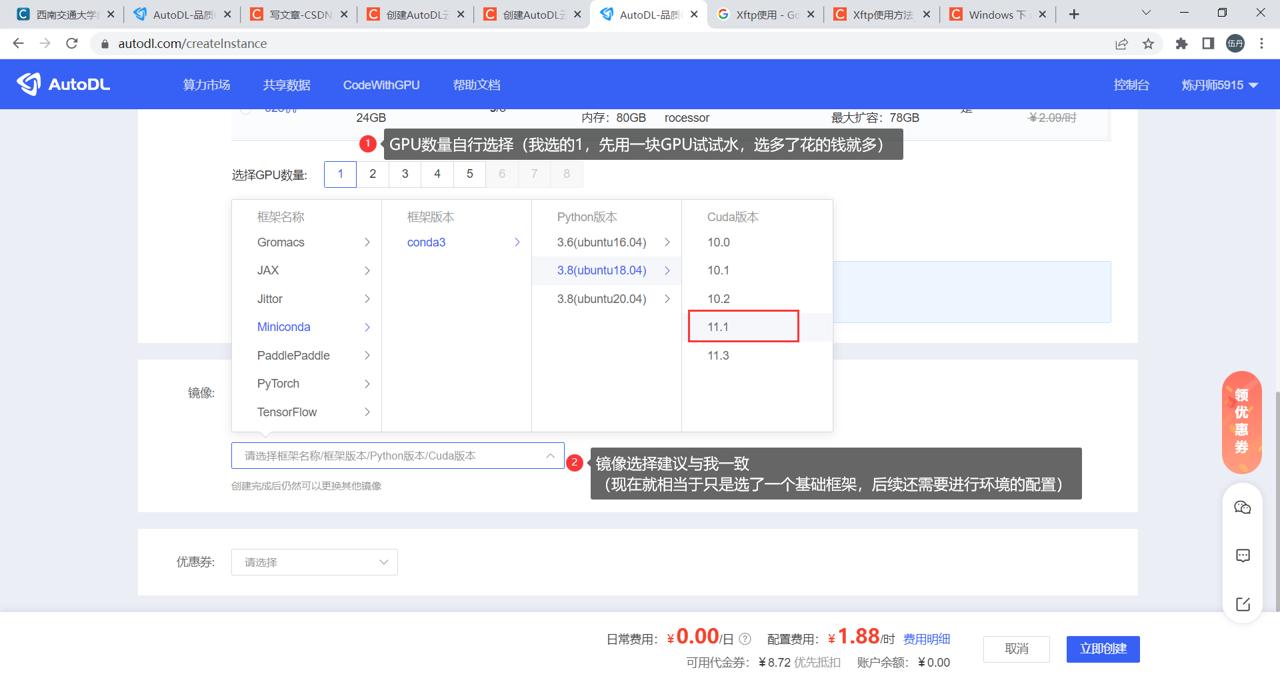Image resolution: width=1280 pixels, height=686 pixels.
Task: Click the address bar URL field
Action: point(600,44)
